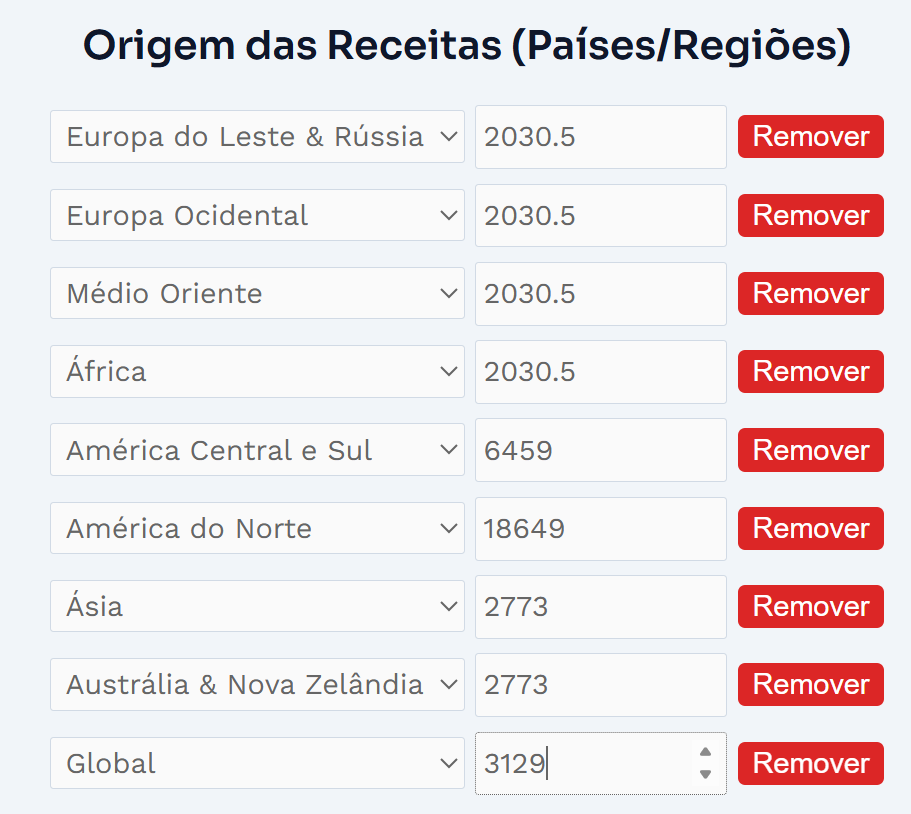Expand the Europa Ocidental region dropdown
Viewport: 911px width, 814px height.
click(x=257, y=215)
